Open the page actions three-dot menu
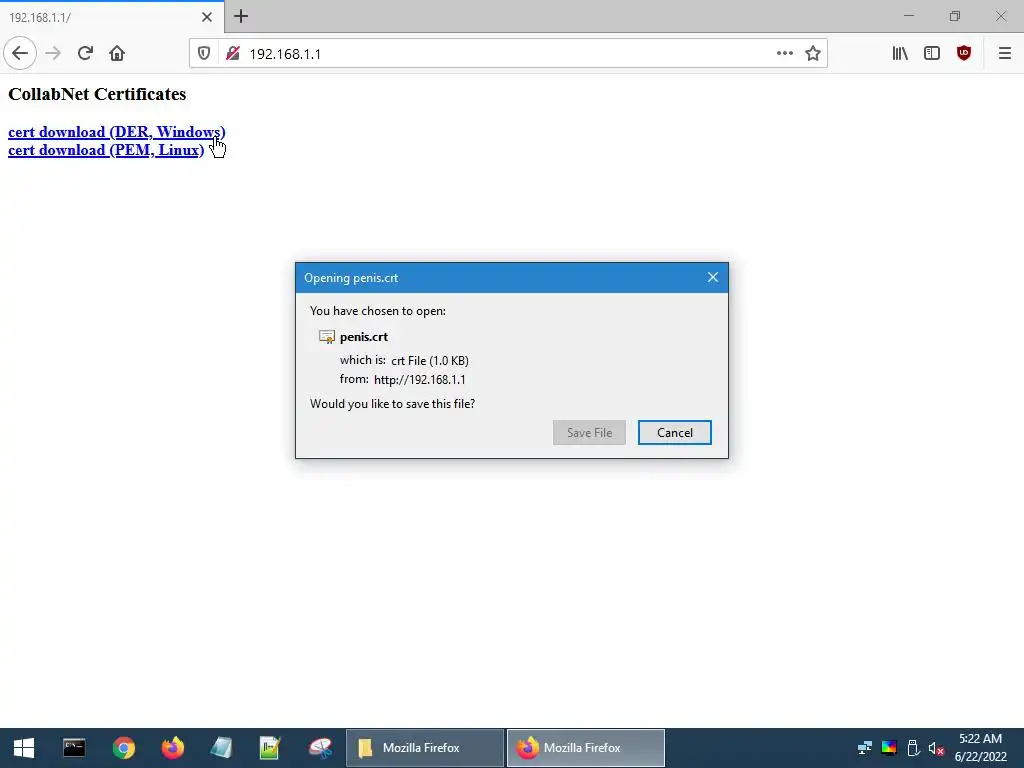The image size is (1024, 768). 785,54
